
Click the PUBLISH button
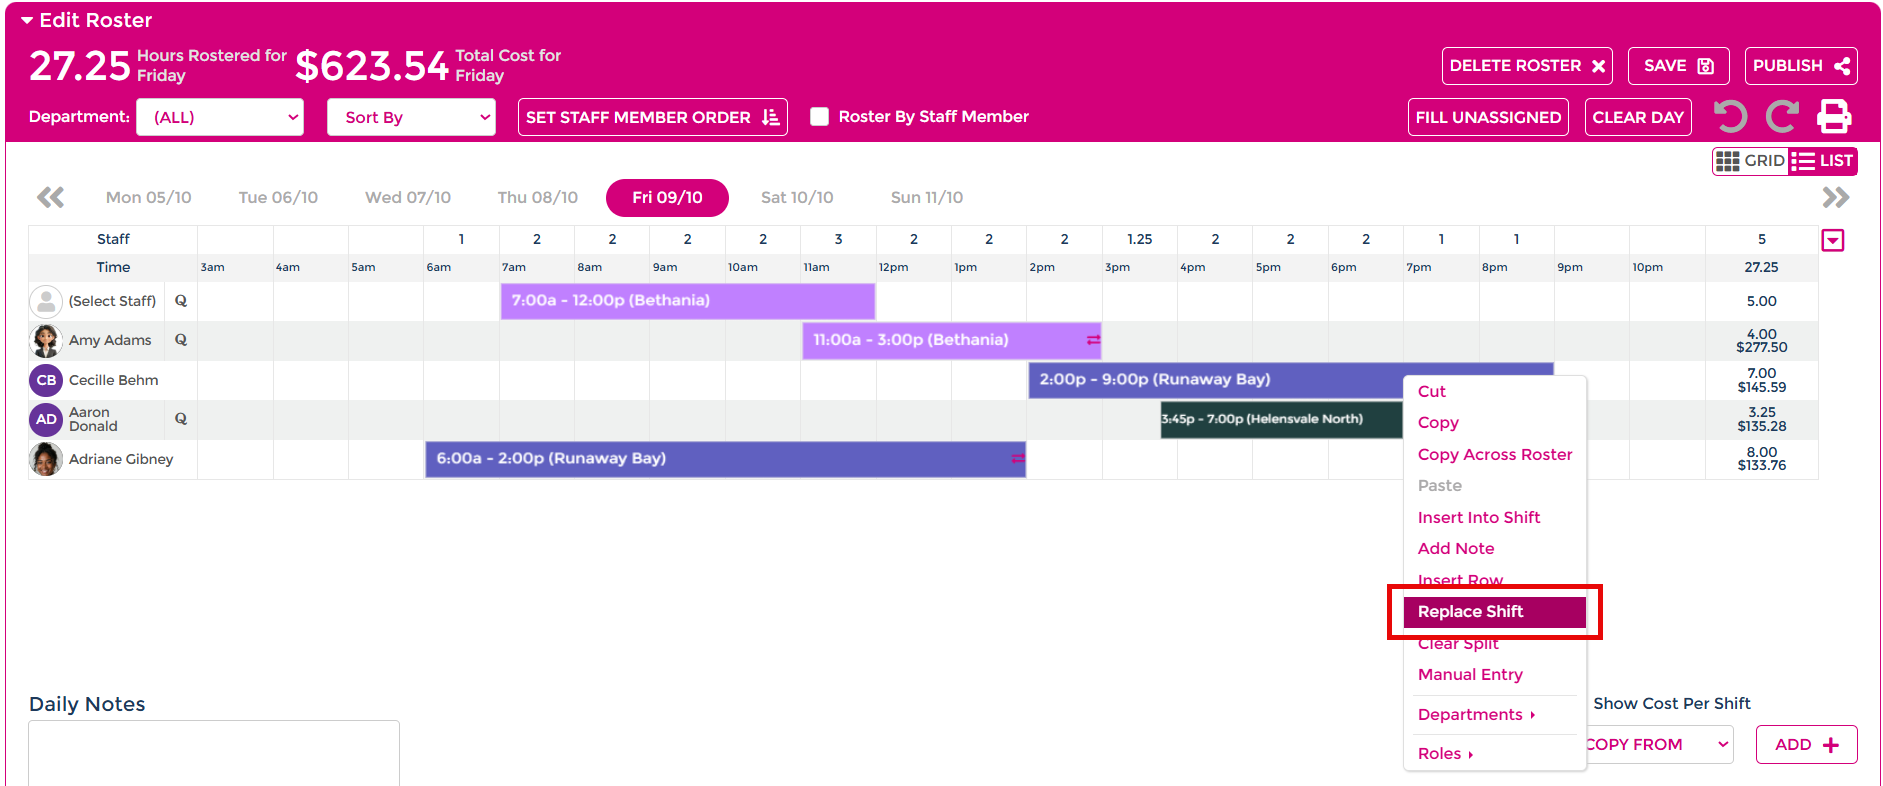(1801, 66)
